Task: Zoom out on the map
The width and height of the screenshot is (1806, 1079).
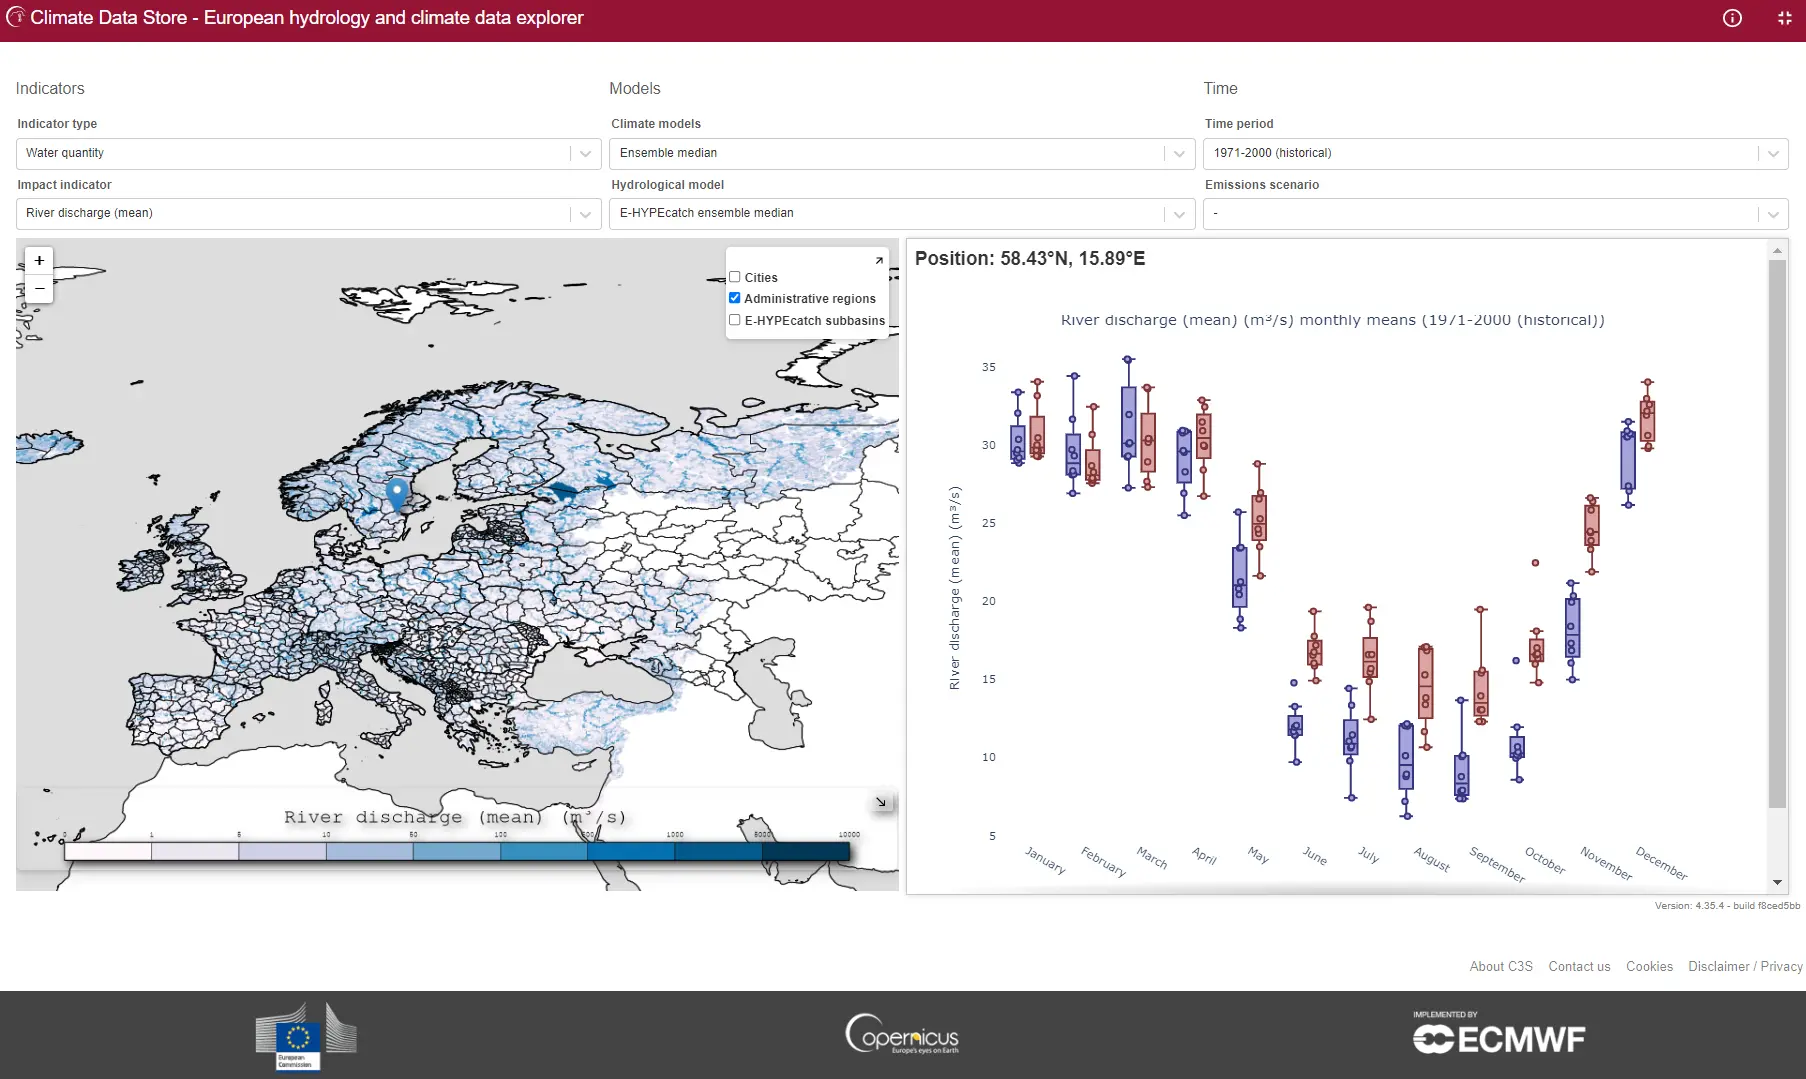Action: [39, 288]
